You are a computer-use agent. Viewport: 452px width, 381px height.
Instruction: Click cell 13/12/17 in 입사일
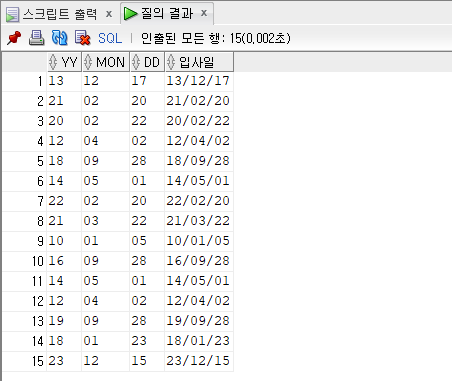198,81
